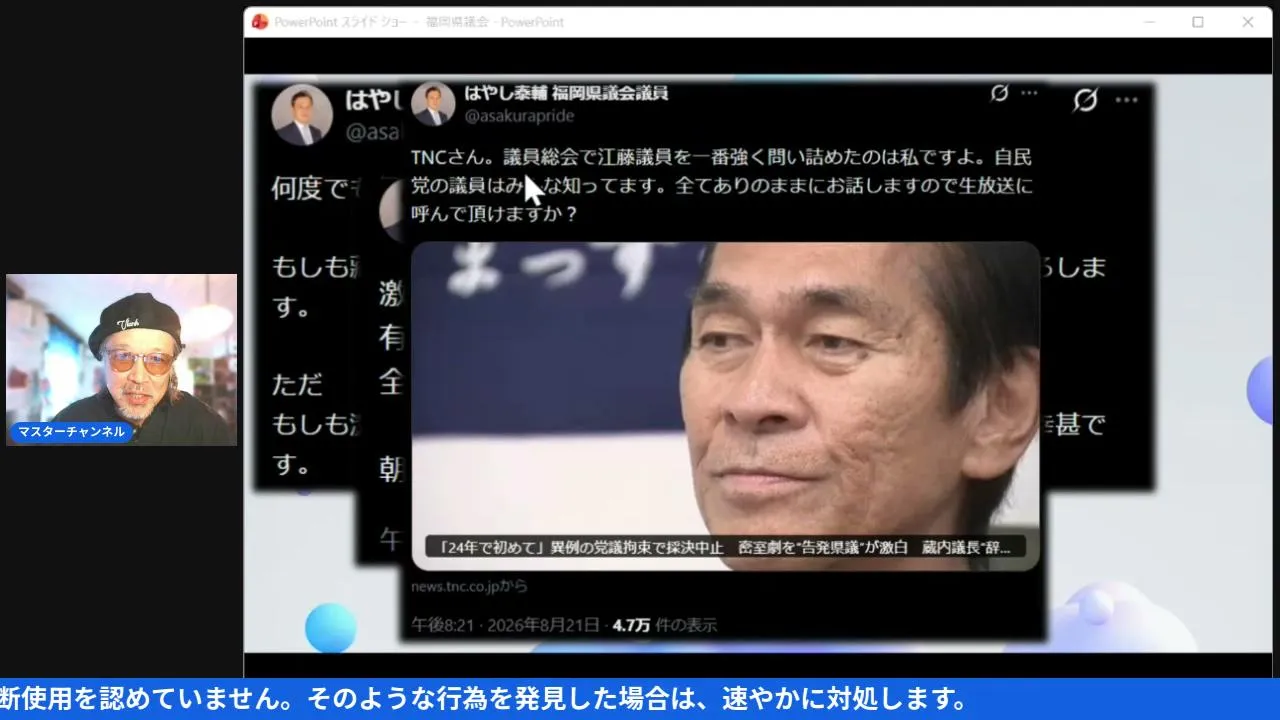Screen dimensions: 1280x720
Task: Click the webcam video of the man in a cap
Action: (121, 360)
